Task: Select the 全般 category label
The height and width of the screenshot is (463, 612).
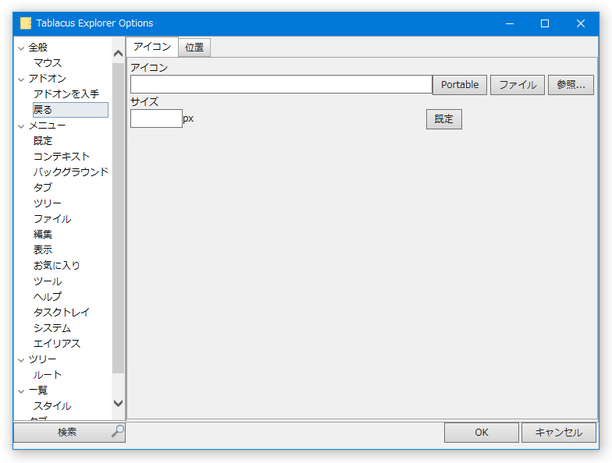Action: 38,48
